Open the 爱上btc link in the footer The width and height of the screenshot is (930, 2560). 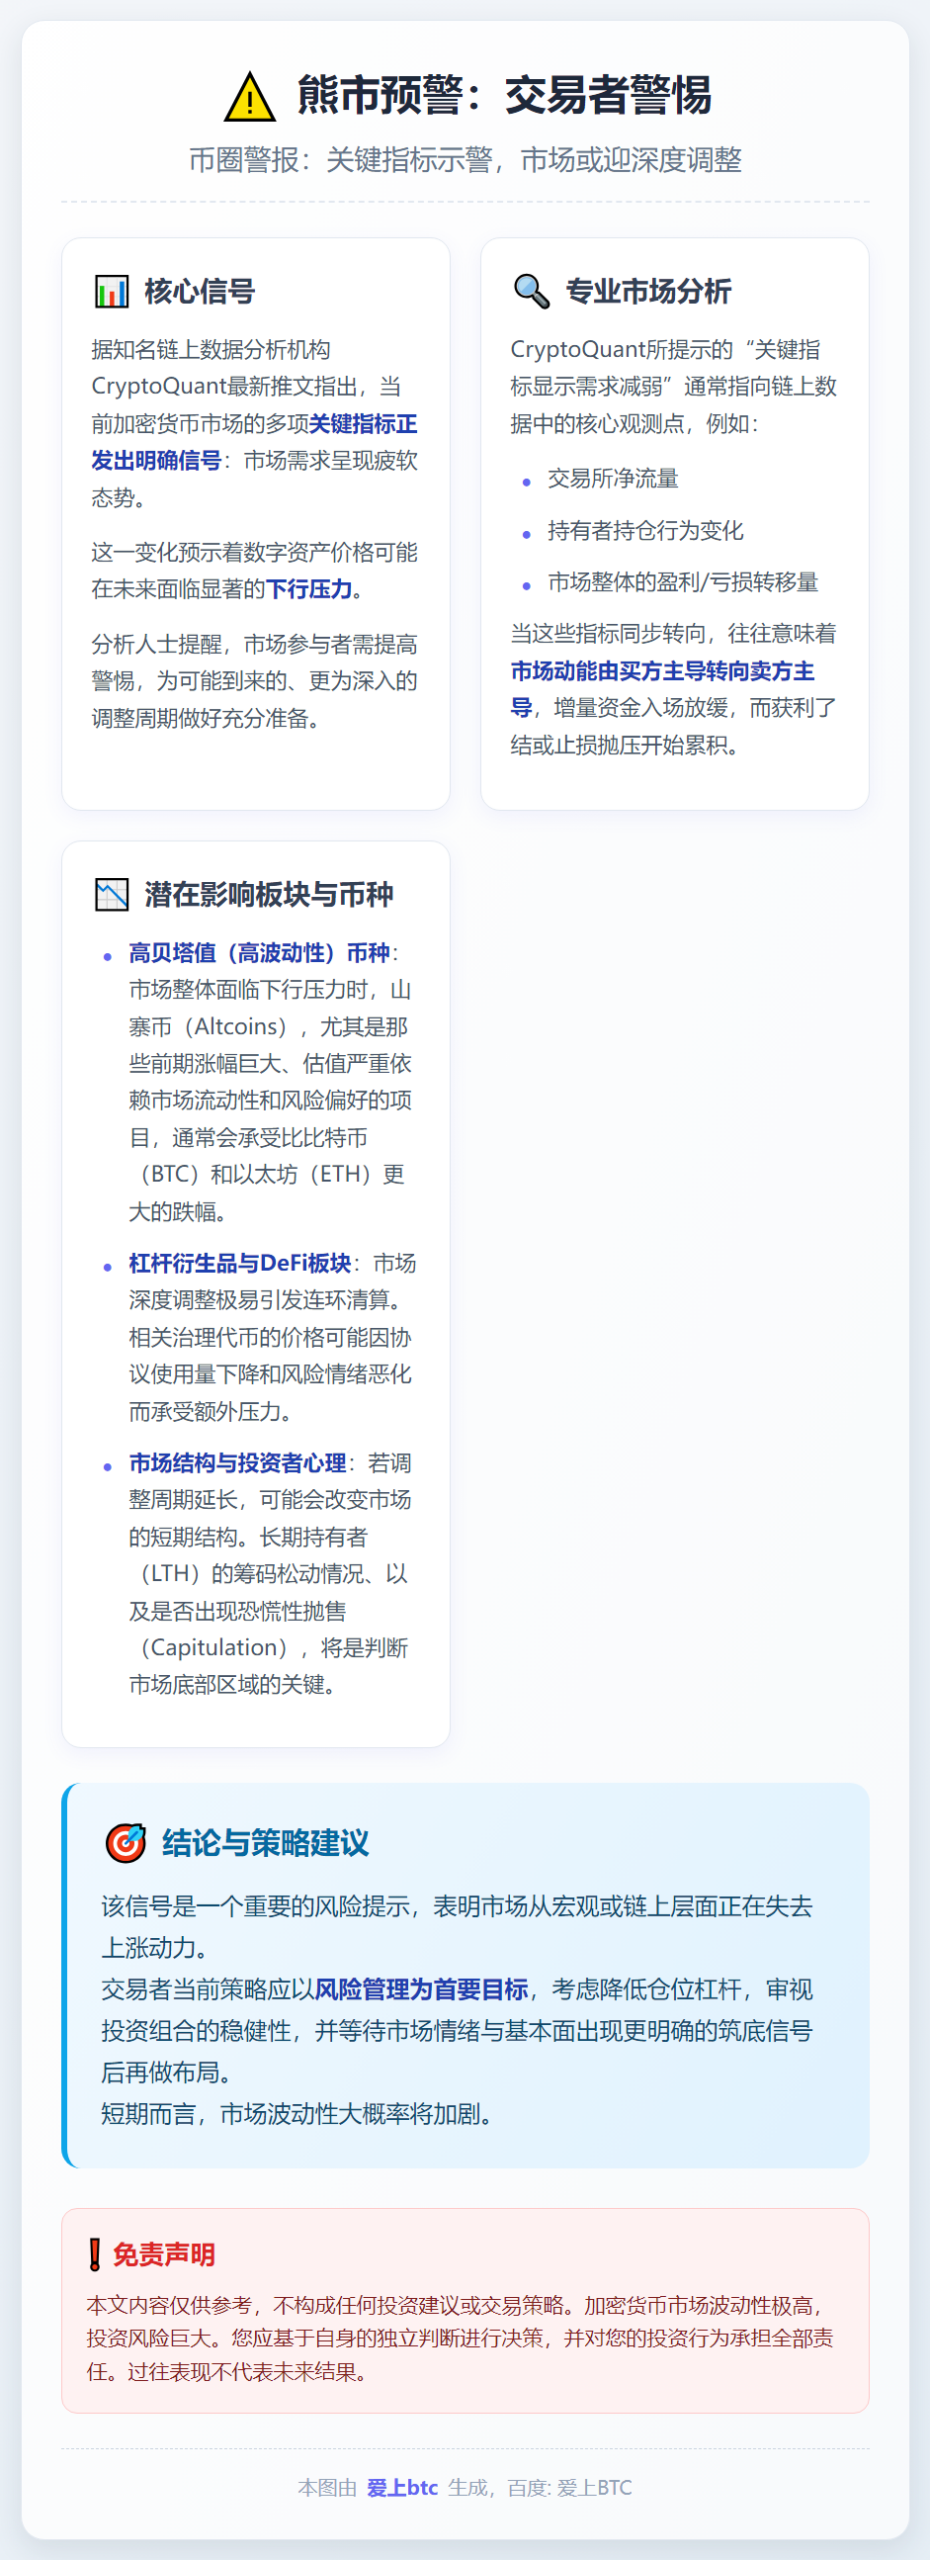point(402,2487)
